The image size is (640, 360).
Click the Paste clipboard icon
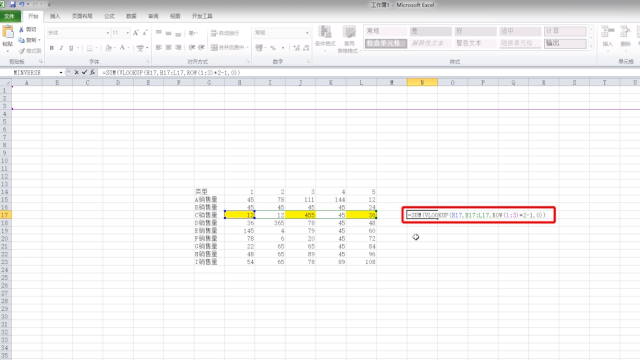[7, 32]
